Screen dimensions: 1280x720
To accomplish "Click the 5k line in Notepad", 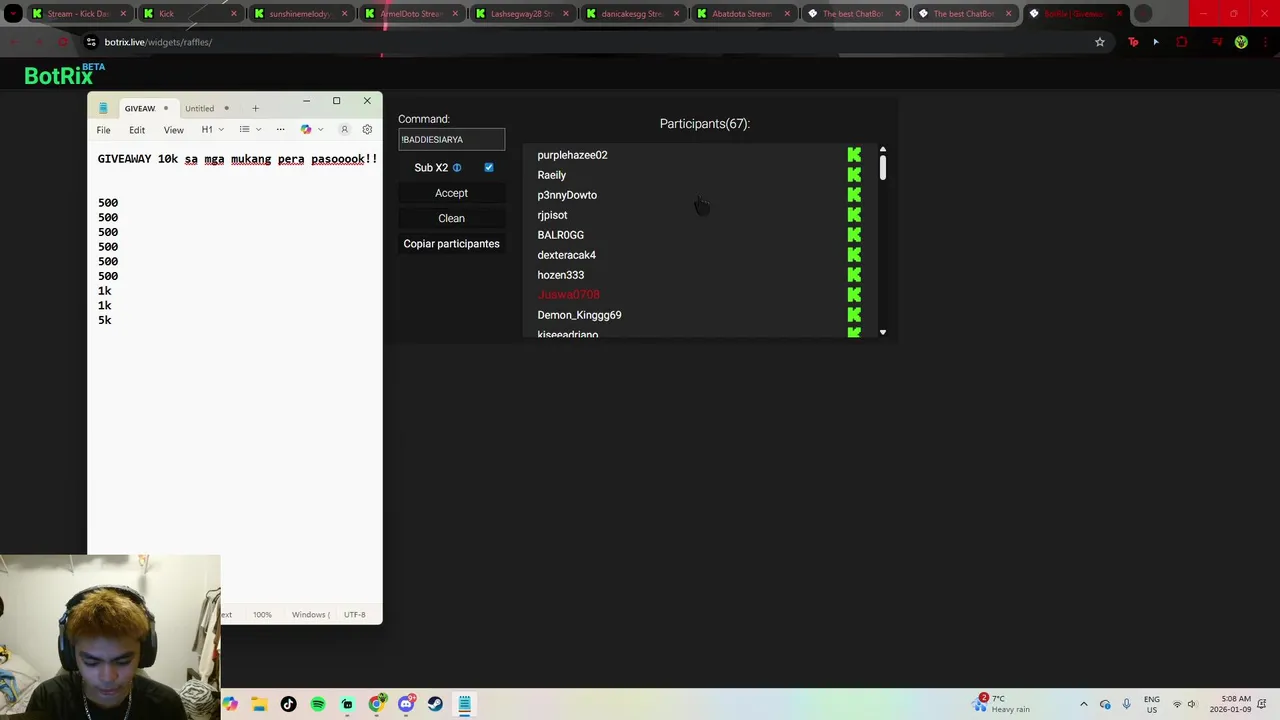I will 105,320.
